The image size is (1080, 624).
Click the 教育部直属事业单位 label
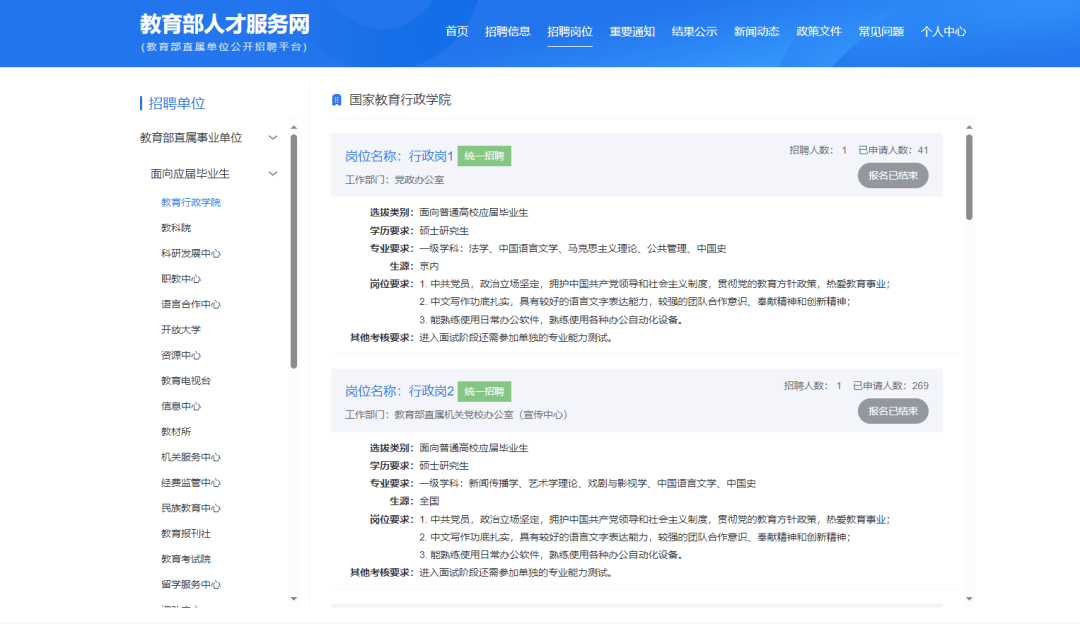pyautogui.click(x=191, y=138)
